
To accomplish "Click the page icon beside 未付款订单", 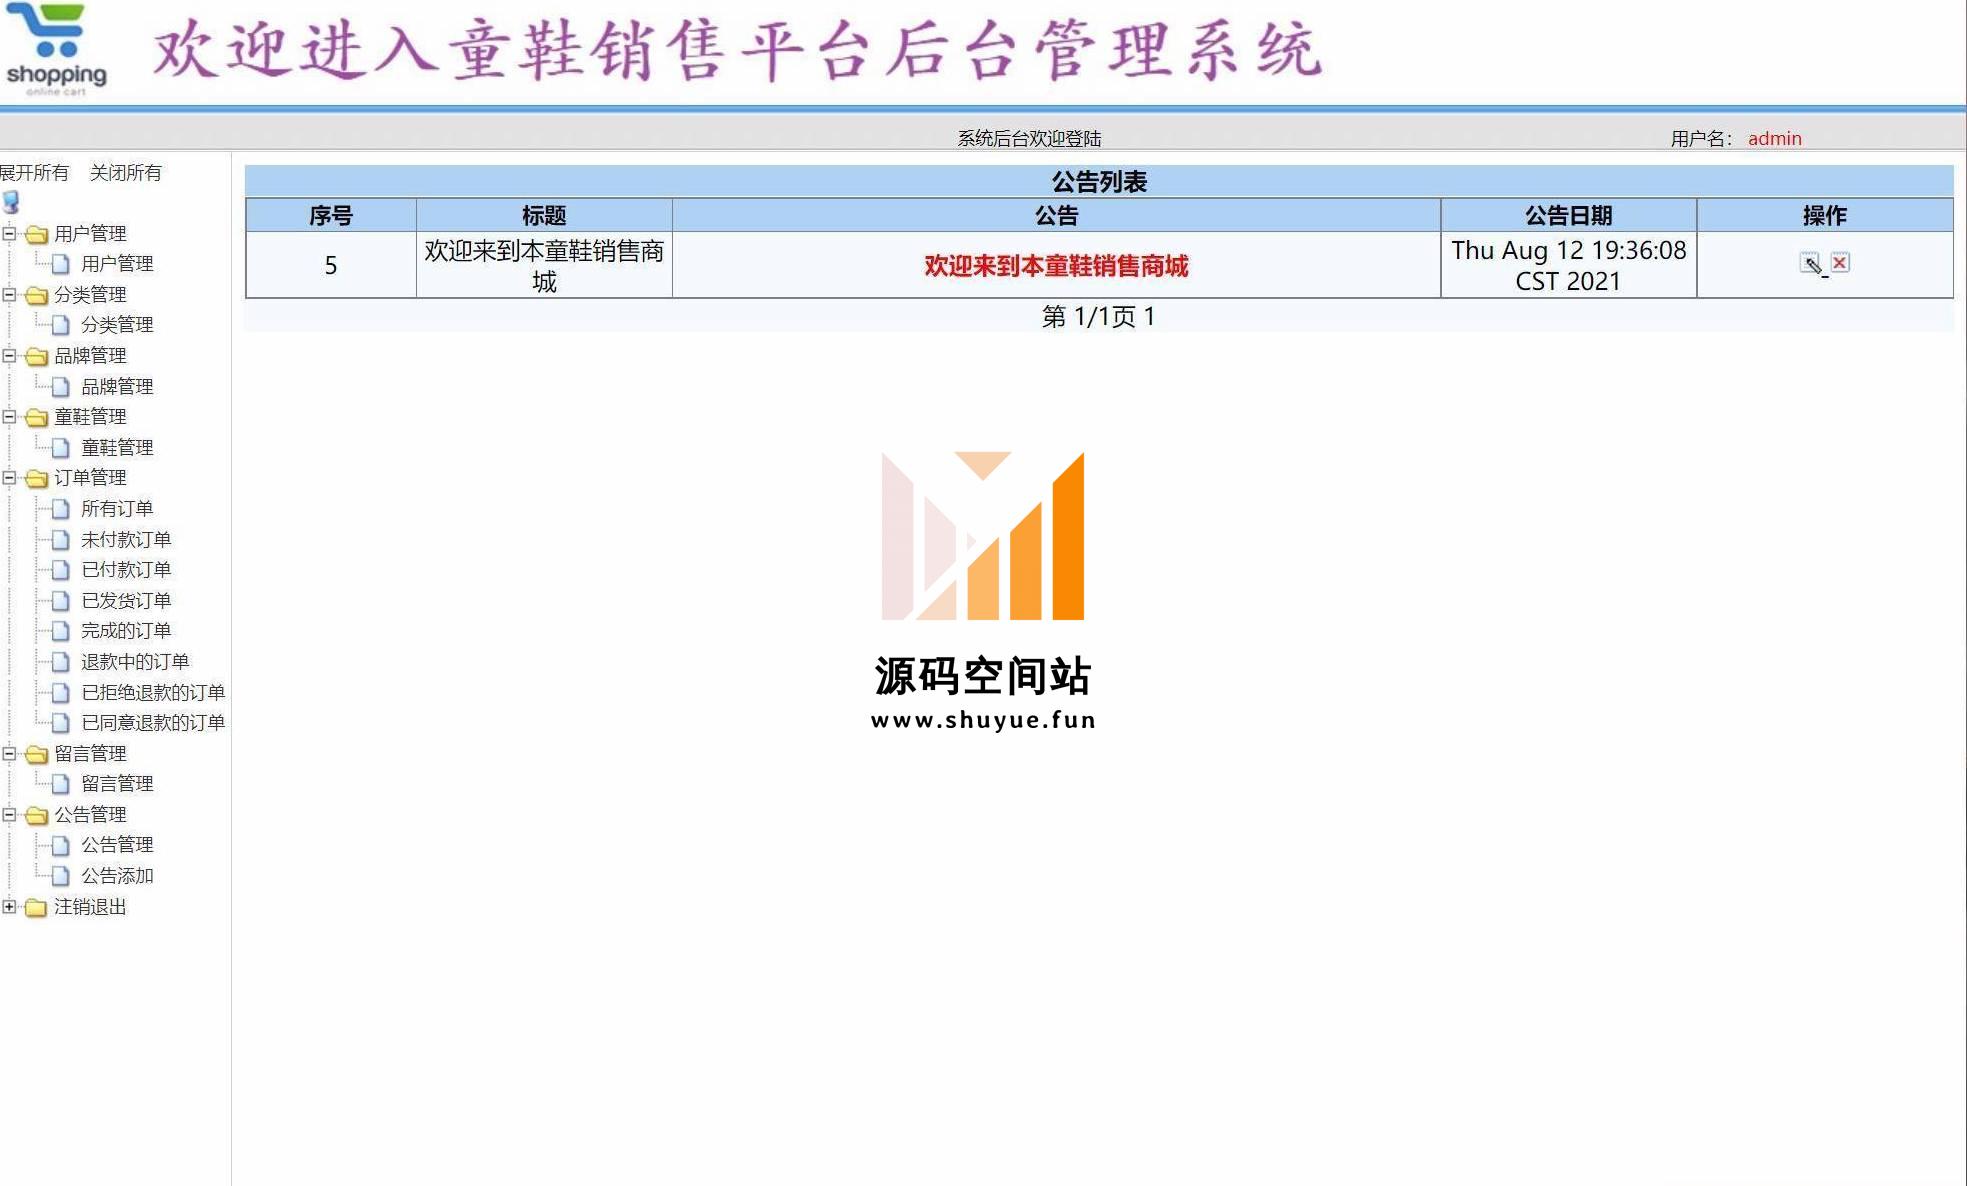I will (61, 540).
